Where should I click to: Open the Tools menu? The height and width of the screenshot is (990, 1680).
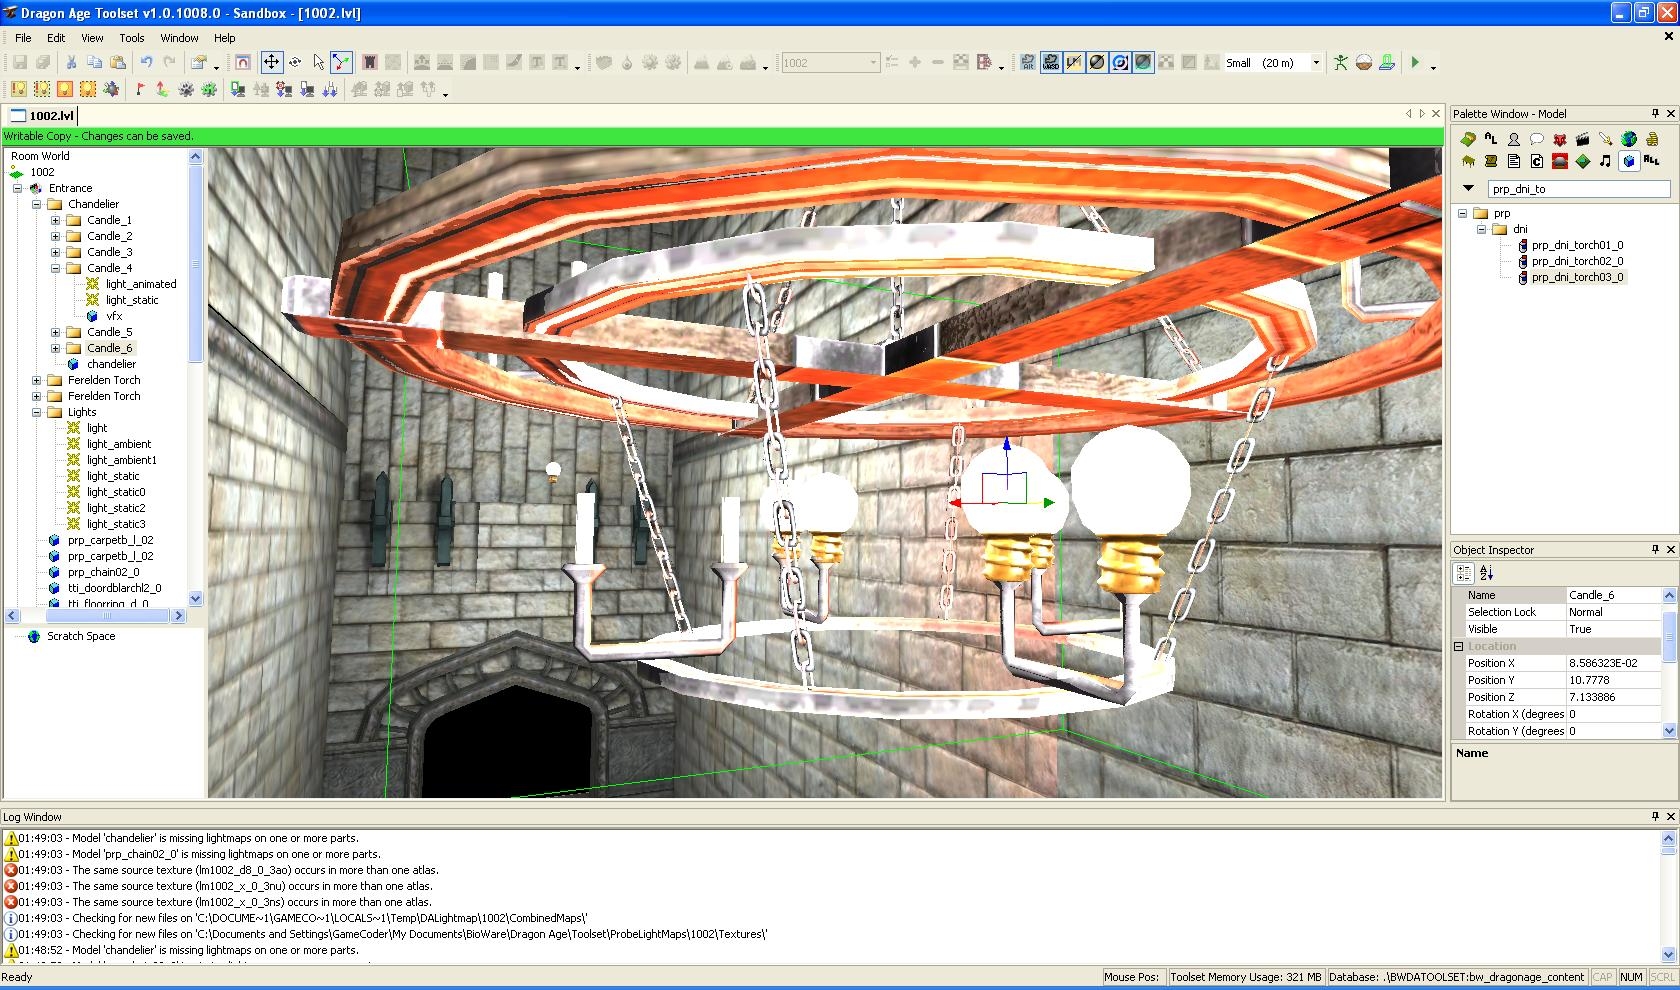click(x=132, y=37)
